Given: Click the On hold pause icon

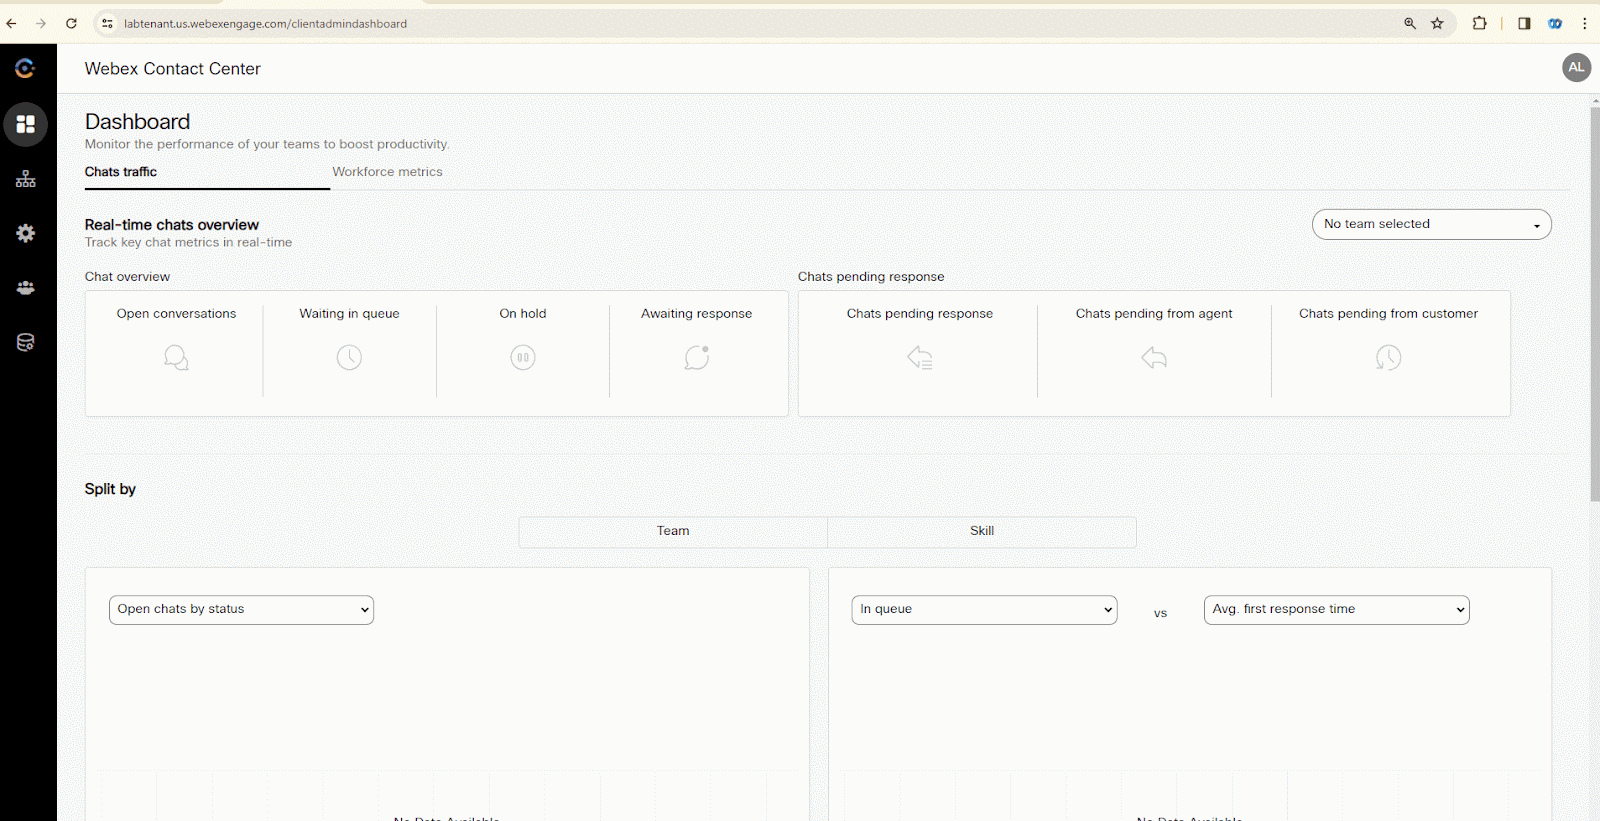Looking at the screenshot, I should pos(523,357).
